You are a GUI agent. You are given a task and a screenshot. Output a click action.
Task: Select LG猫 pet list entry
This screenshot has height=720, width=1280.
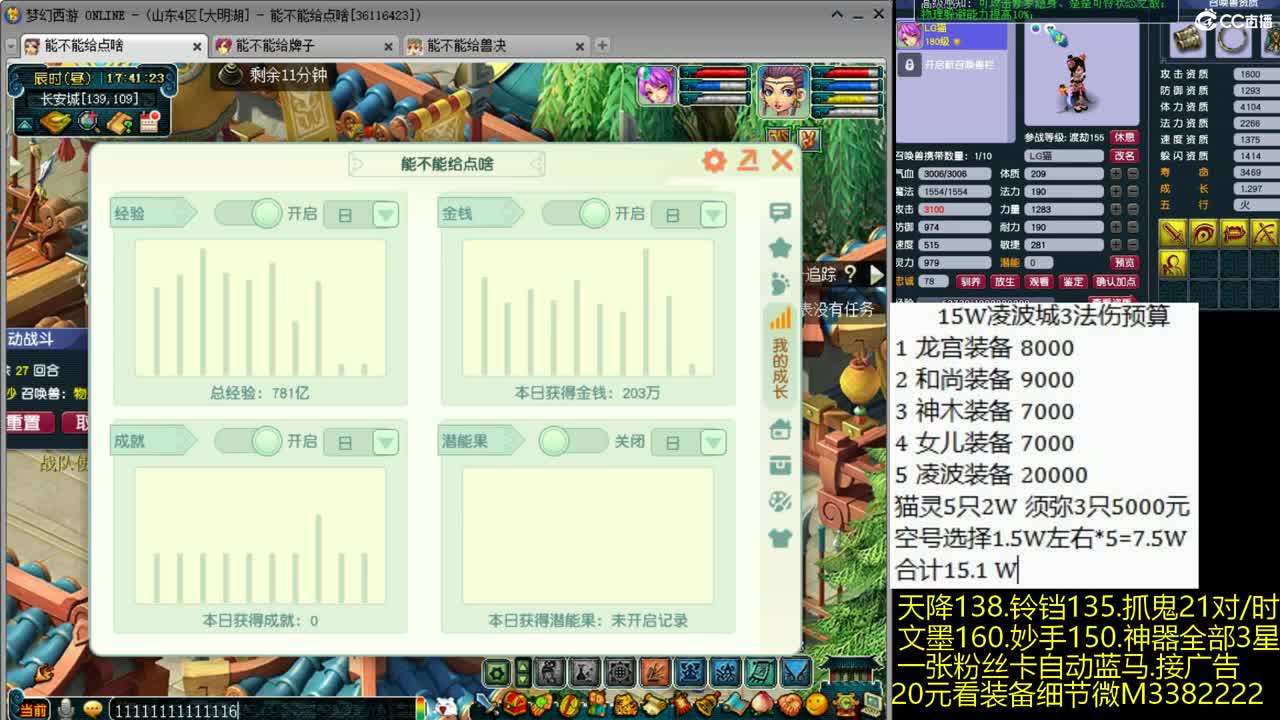click(x=951, y=35)
